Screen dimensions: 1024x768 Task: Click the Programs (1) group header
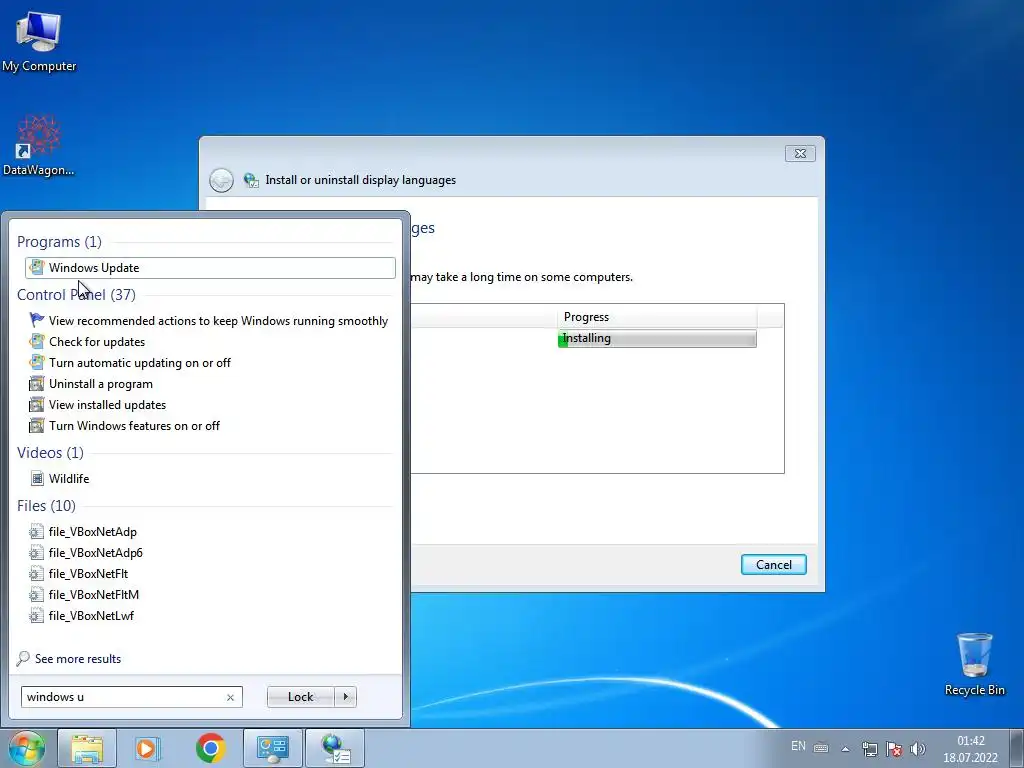coord(59,242)
